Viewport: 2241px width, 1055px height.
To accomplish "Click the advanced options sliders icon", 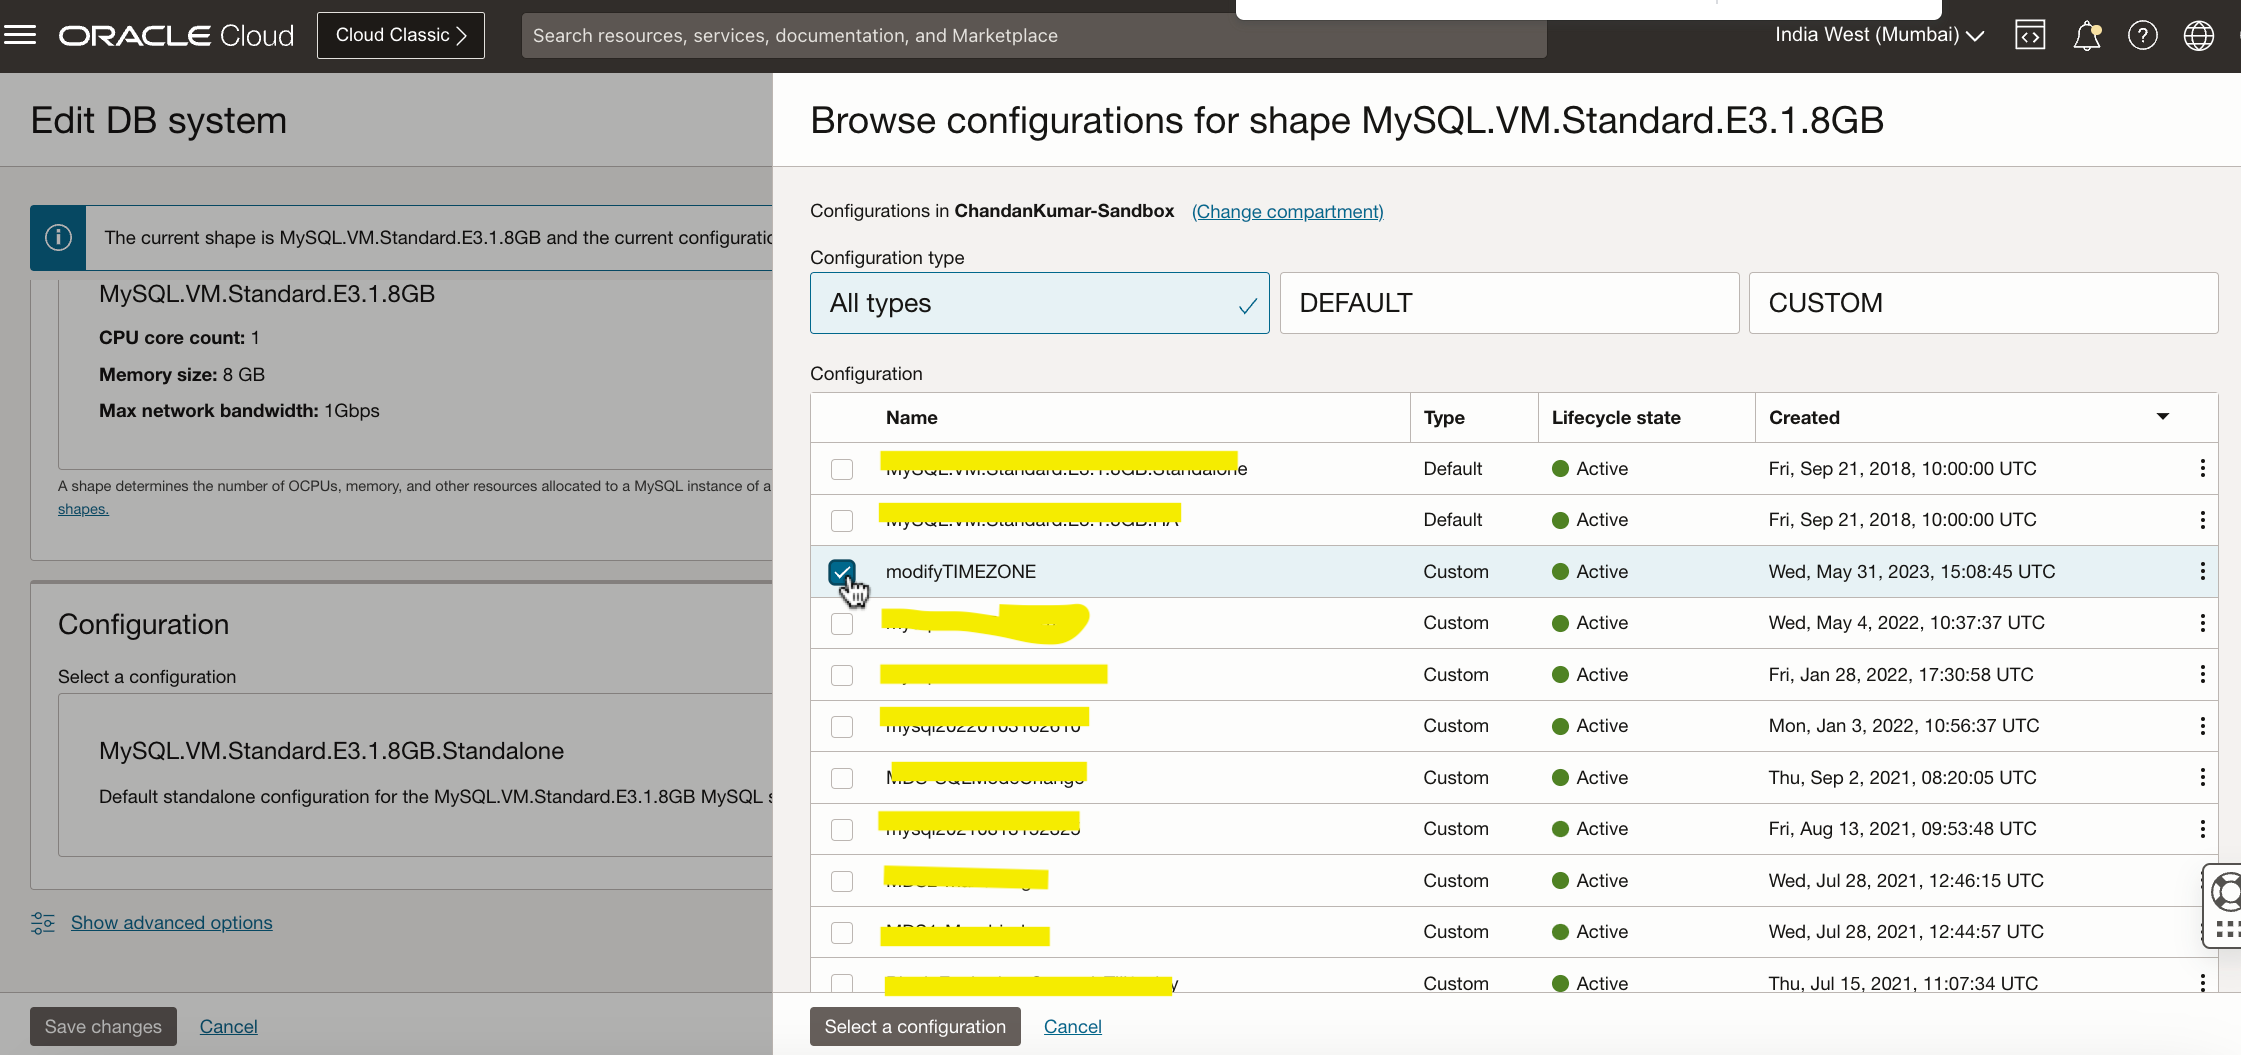I will tap(43, 923).
